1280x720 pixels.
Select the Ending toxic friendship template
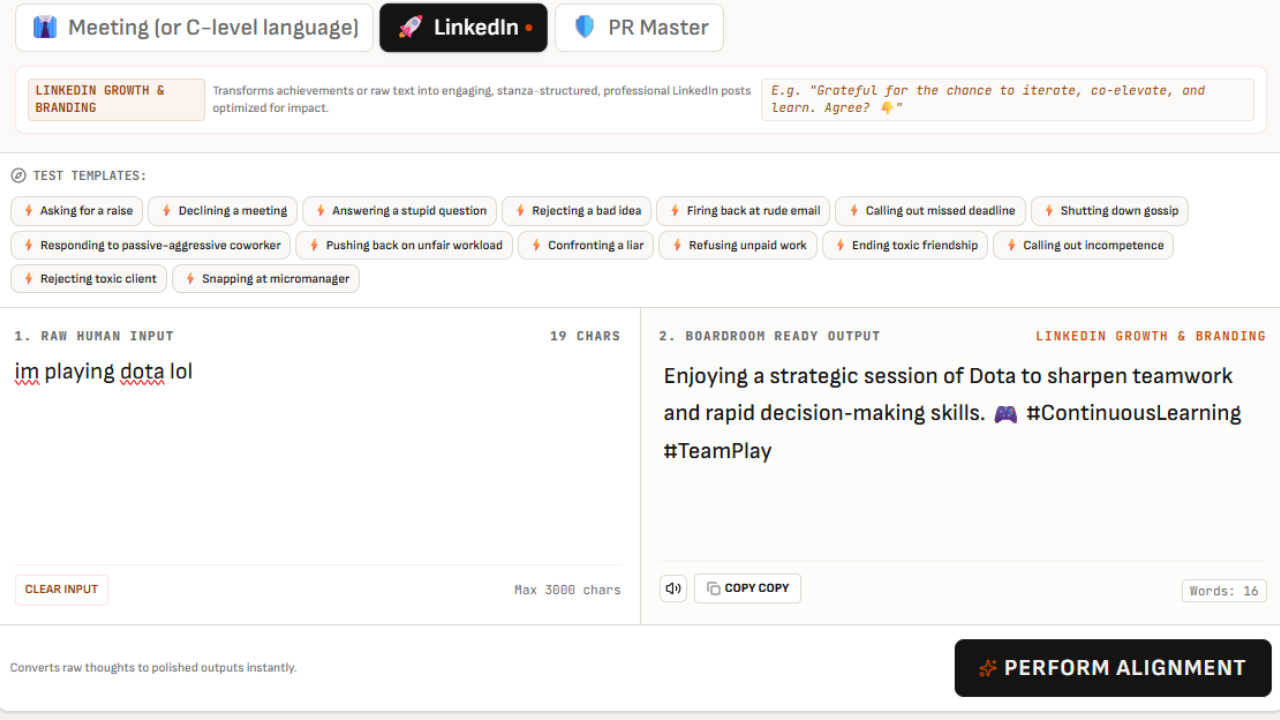pos(905,245)
